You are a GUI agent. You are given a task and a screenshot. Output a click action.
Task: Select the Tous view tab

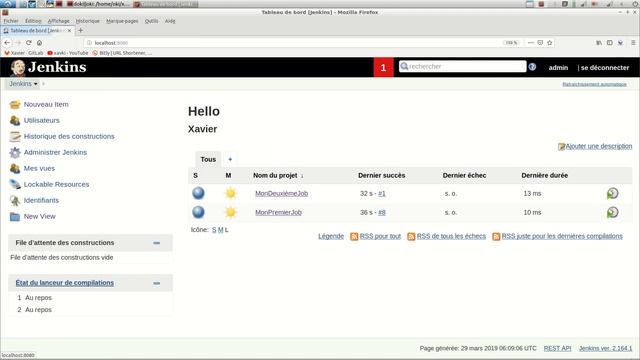point(208,159)
